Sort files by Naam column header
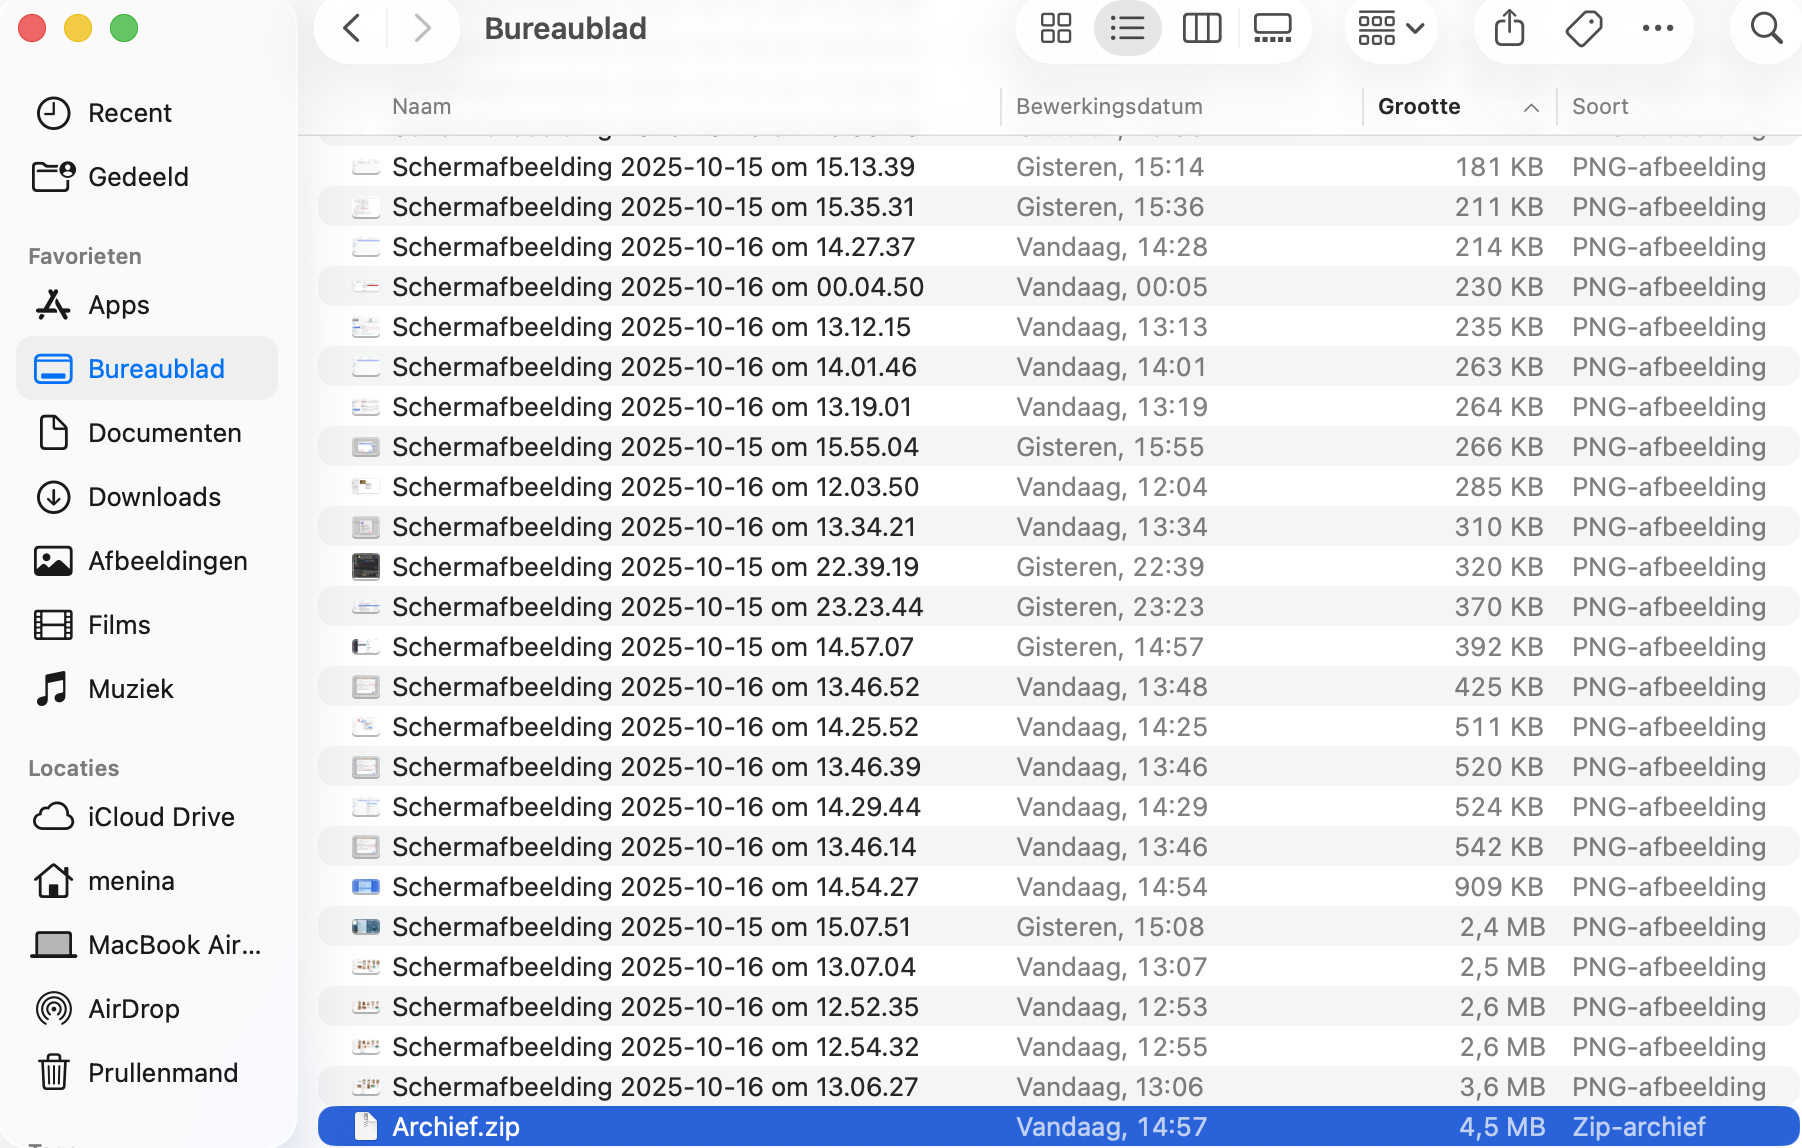 click(x=421, y=107)
